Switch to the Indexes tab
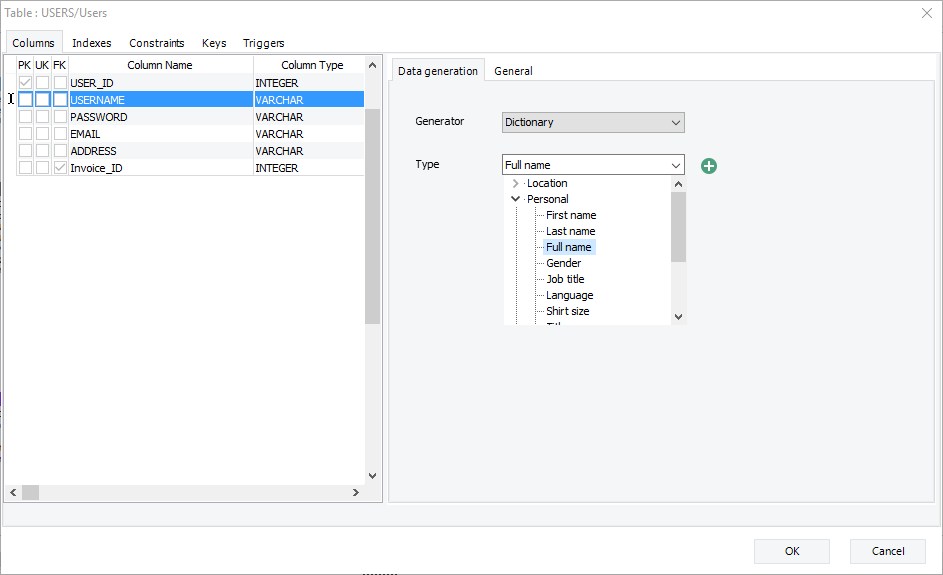943x575 pixels. click(x=92, y=43)
